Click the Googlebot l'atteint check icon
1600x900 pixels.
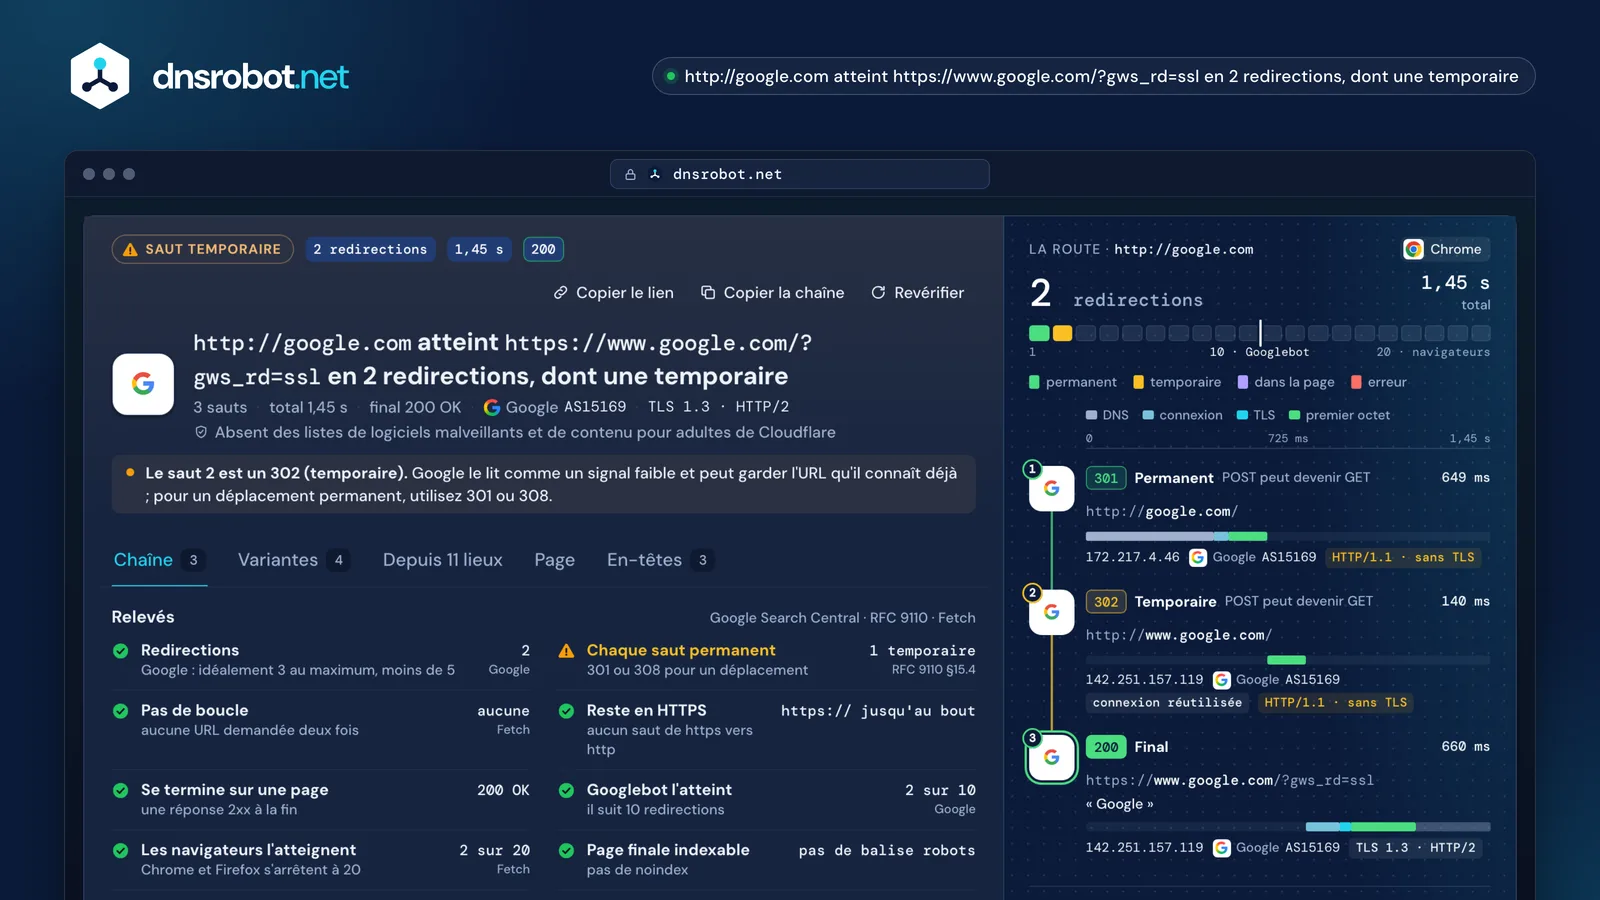click(x=566, y=790)
